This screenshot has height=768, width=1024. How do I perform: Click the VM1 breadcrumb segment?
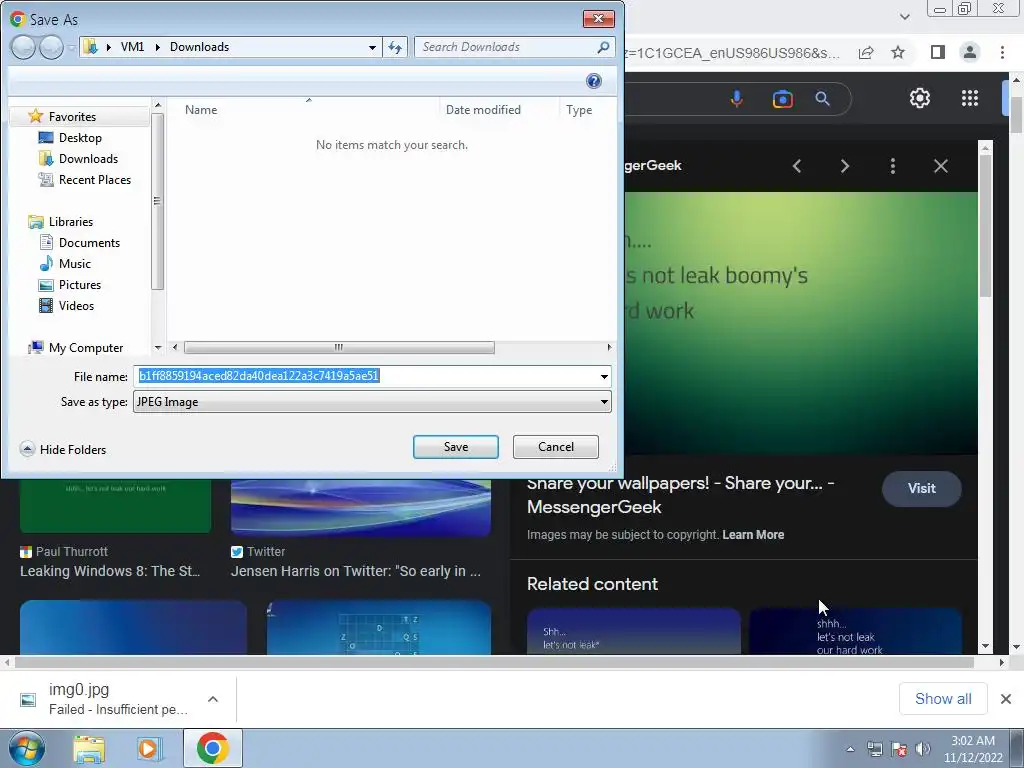pos(133,47)
